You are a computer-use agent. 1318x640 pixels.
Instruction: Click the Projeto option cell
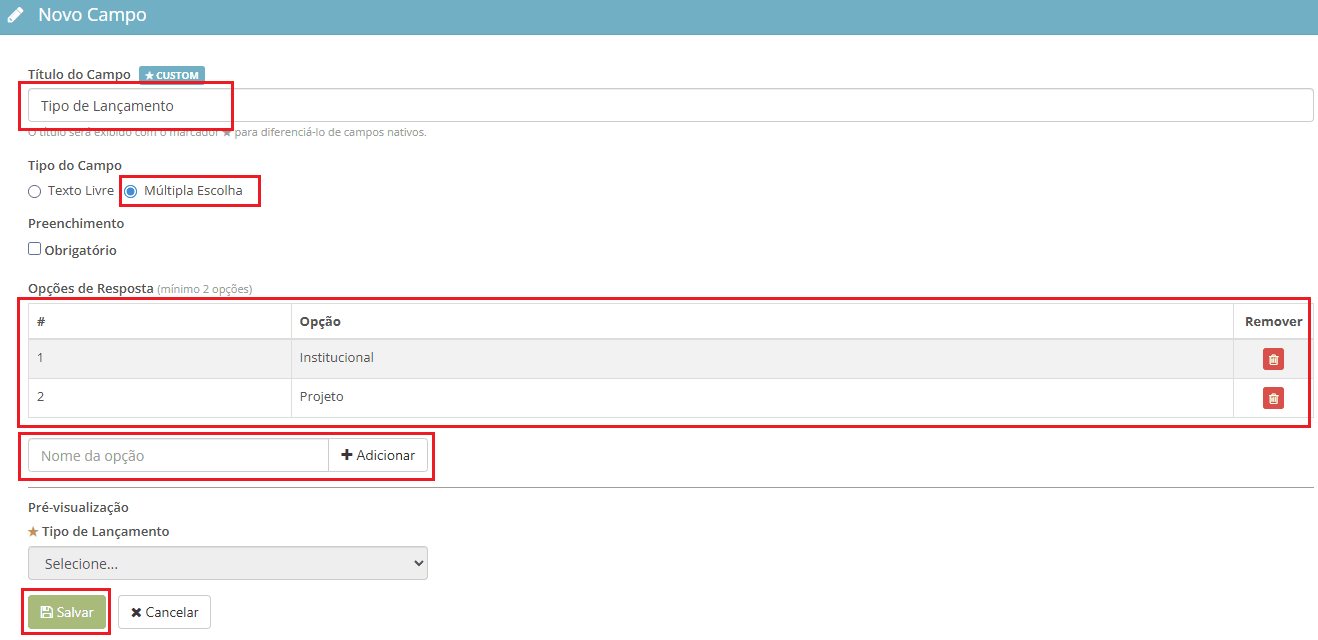[762, 397]
